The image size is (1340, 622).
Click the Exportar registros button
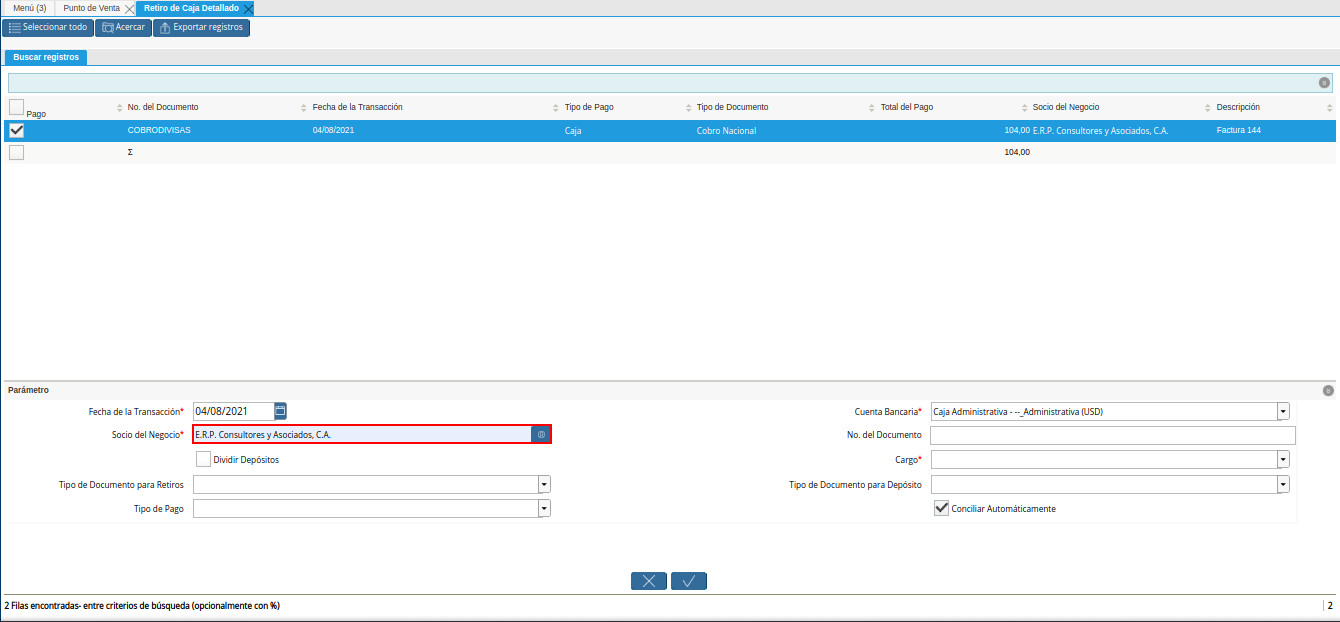point(201,27)
